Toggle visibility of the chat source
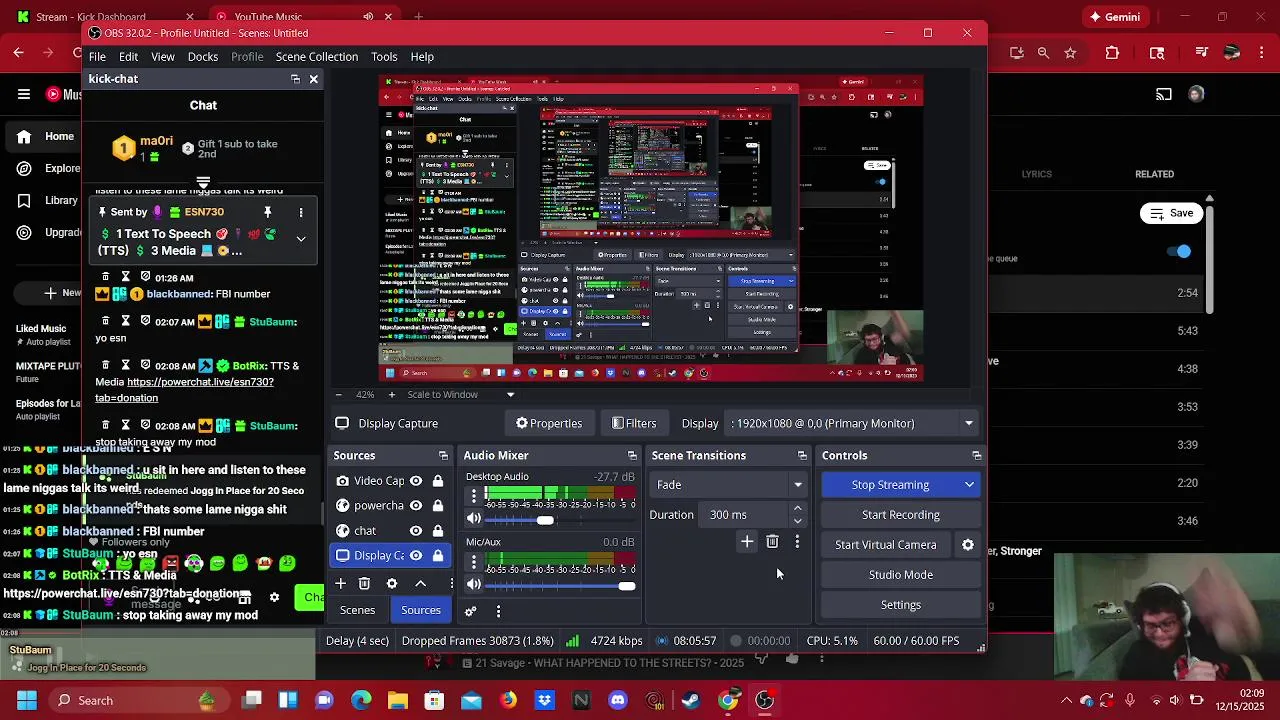 tap(416, 531)
